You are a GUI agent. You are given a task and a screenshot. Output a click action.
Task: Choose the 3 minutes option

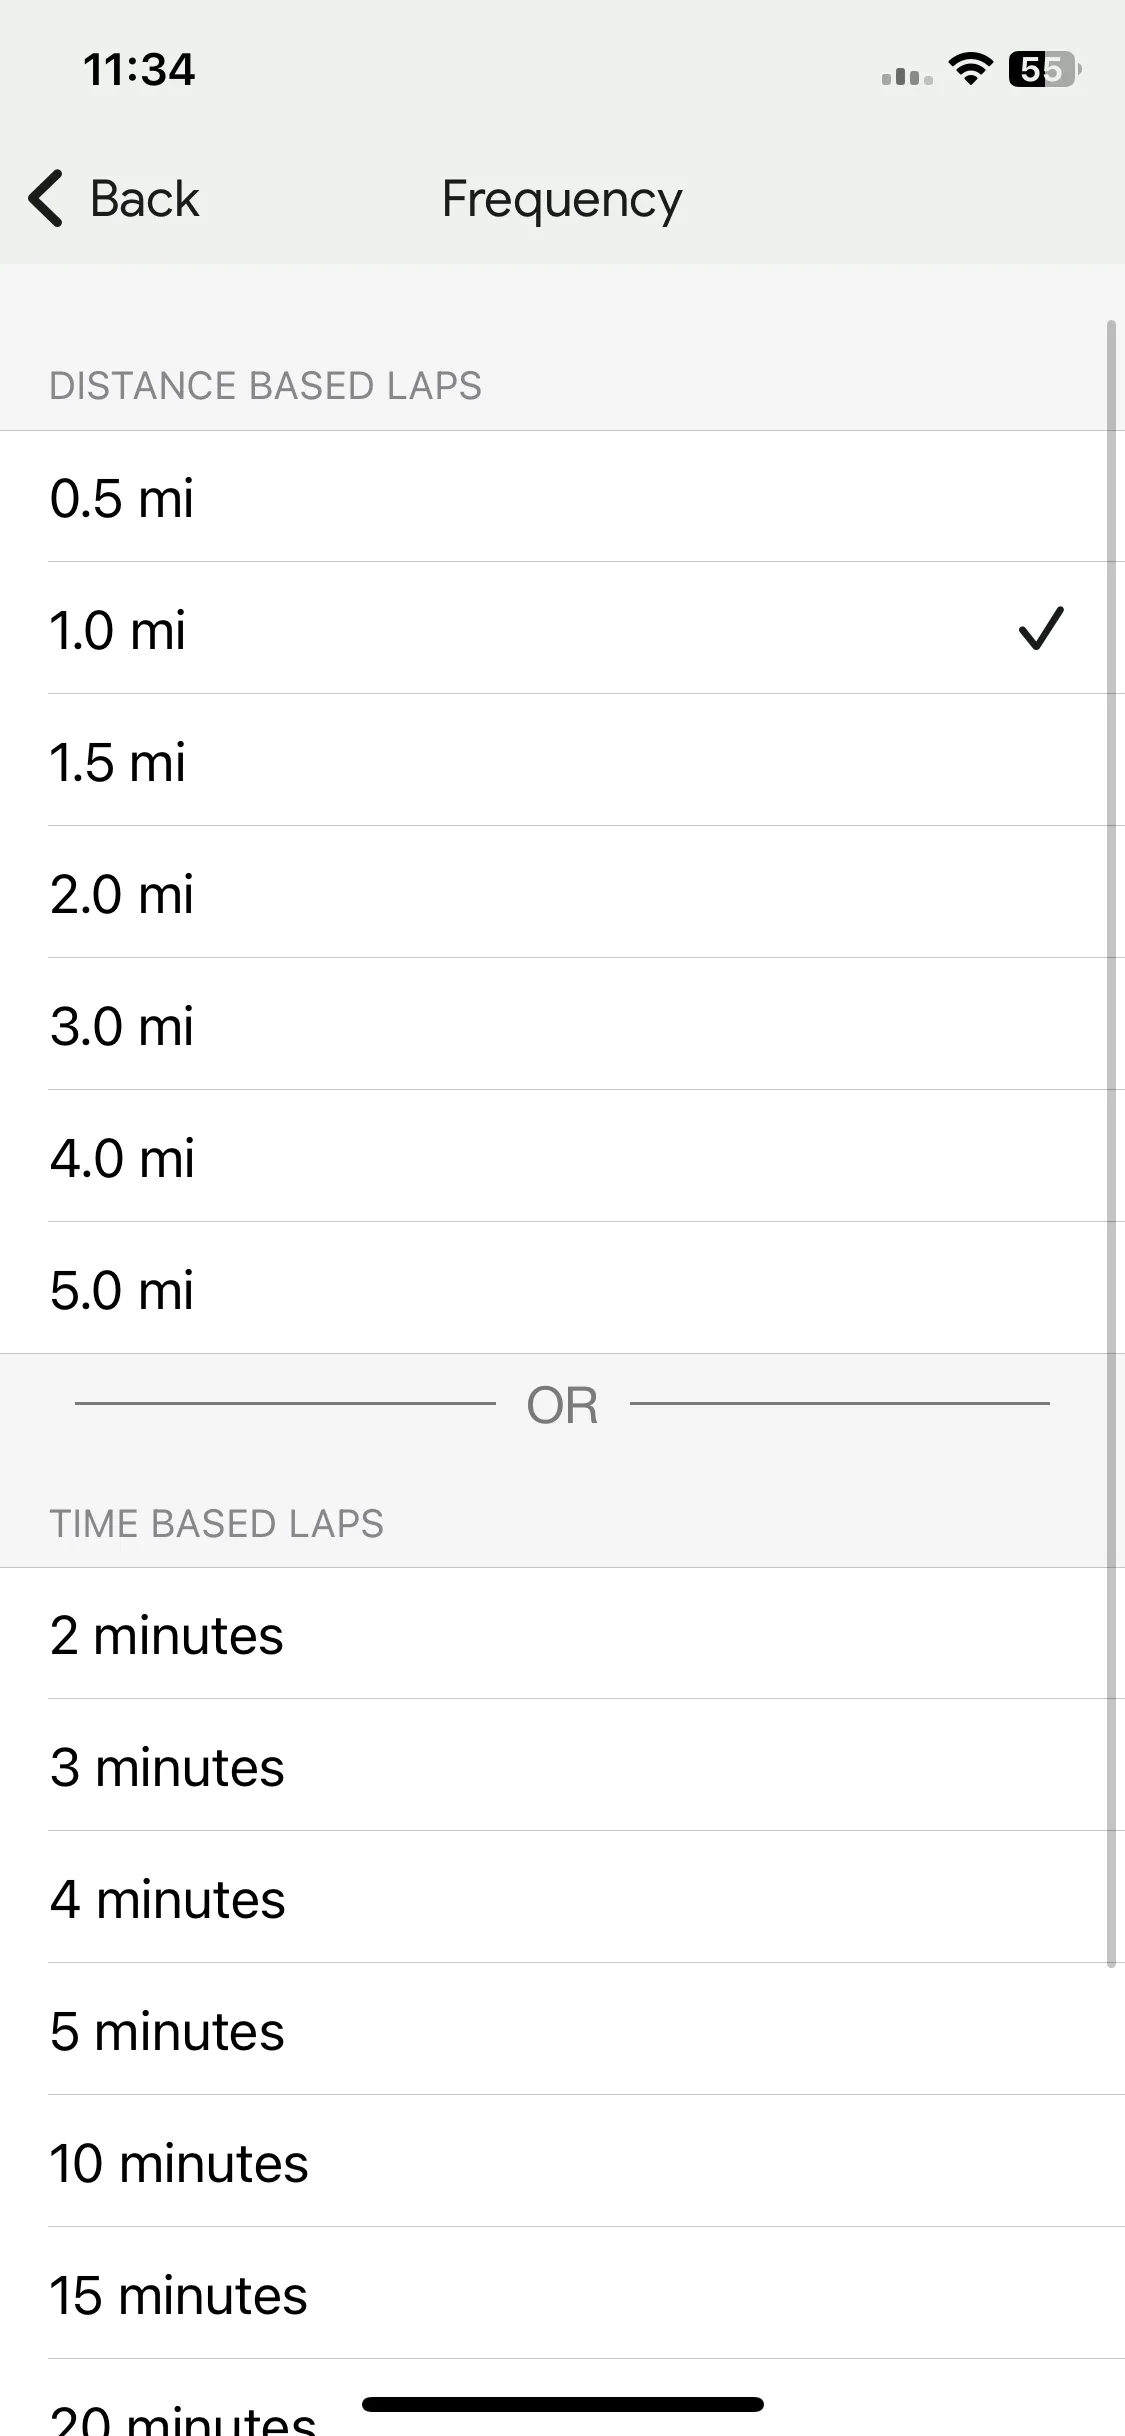562,1766
